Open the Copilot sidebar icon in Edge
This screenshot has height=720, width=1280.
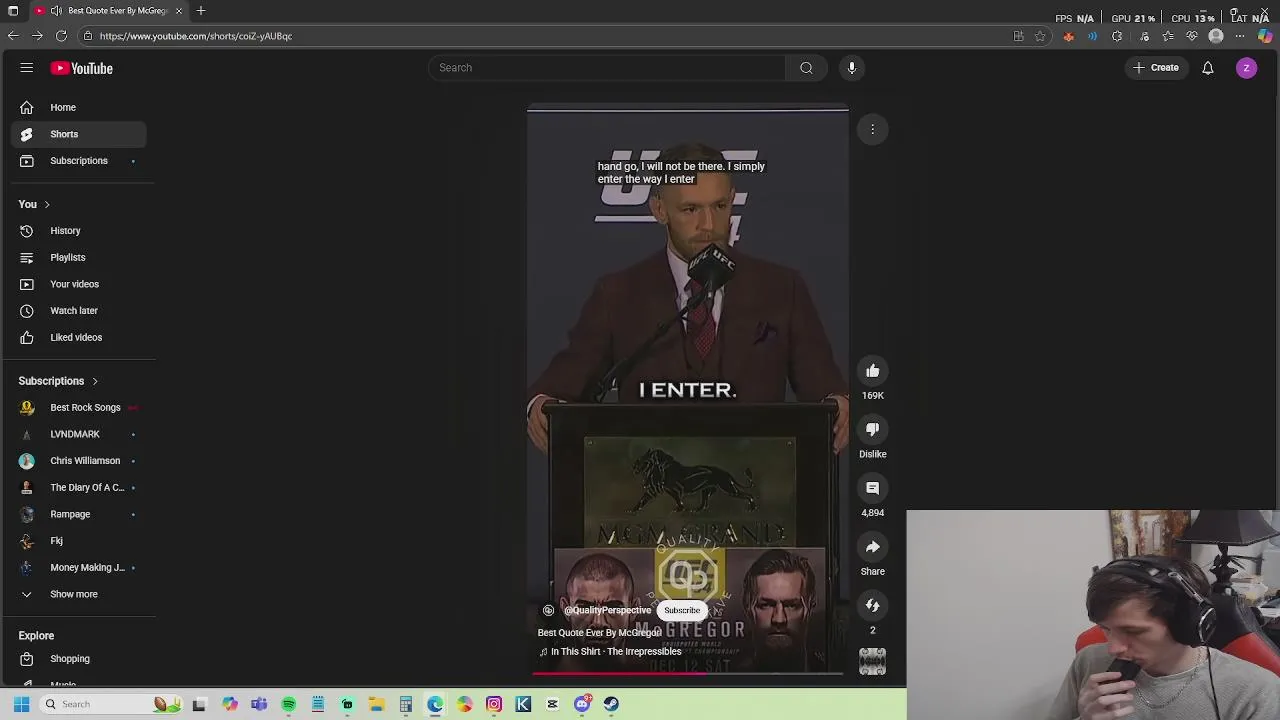click(1266, 36)
